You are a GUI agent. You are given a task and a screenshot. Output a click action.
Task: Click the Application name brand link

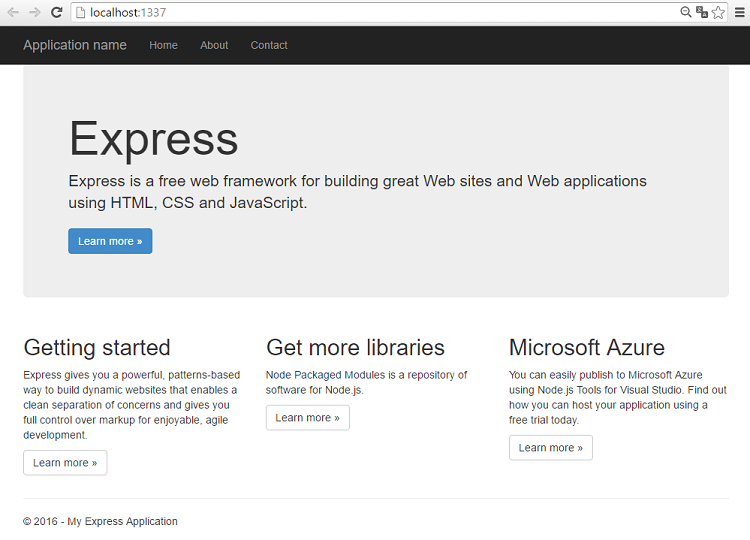(75, 45)
